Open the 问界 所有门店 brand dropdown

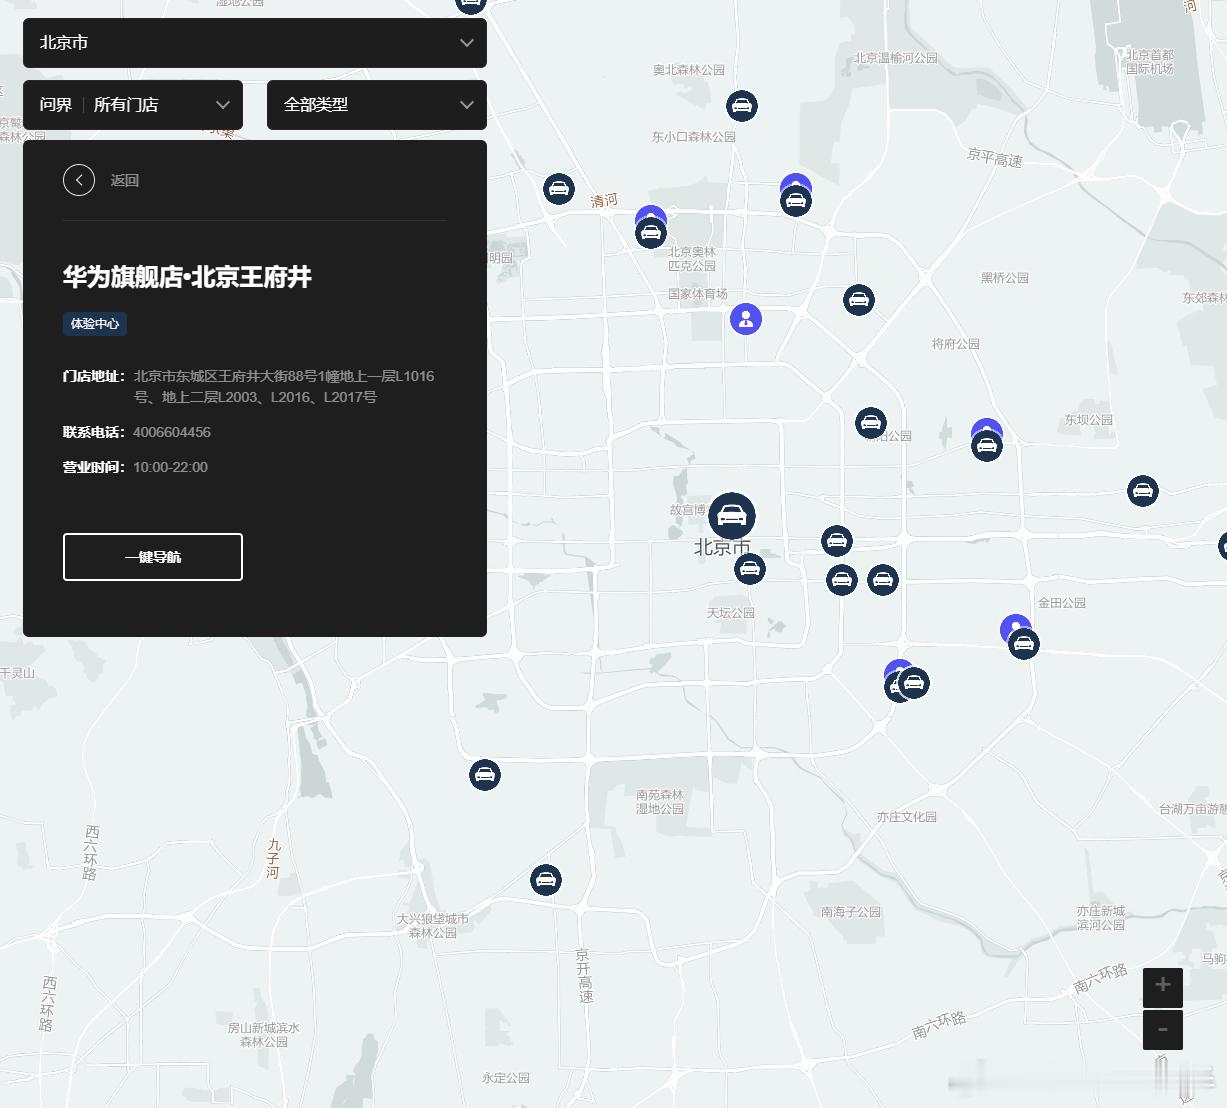click(x=133, y=105)
